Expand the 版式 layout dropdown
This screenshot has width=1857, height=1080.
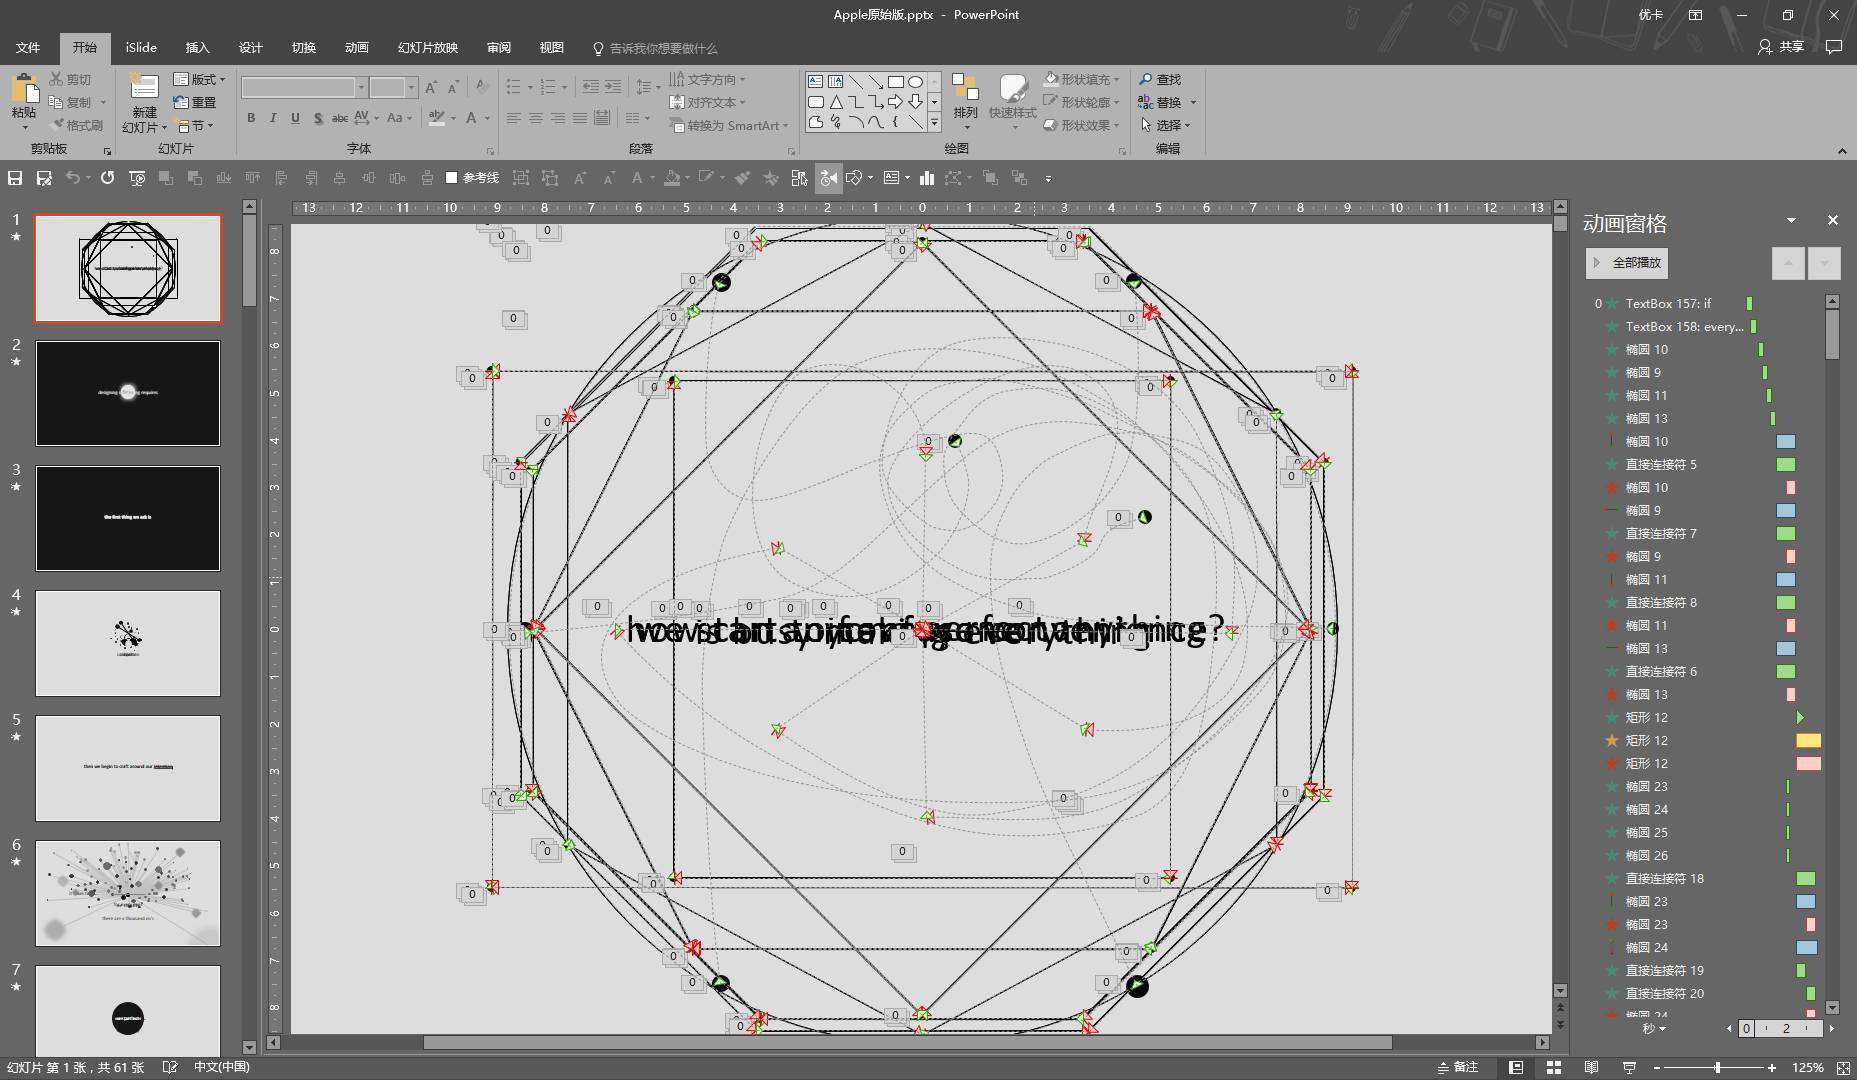tap(200, 79)
